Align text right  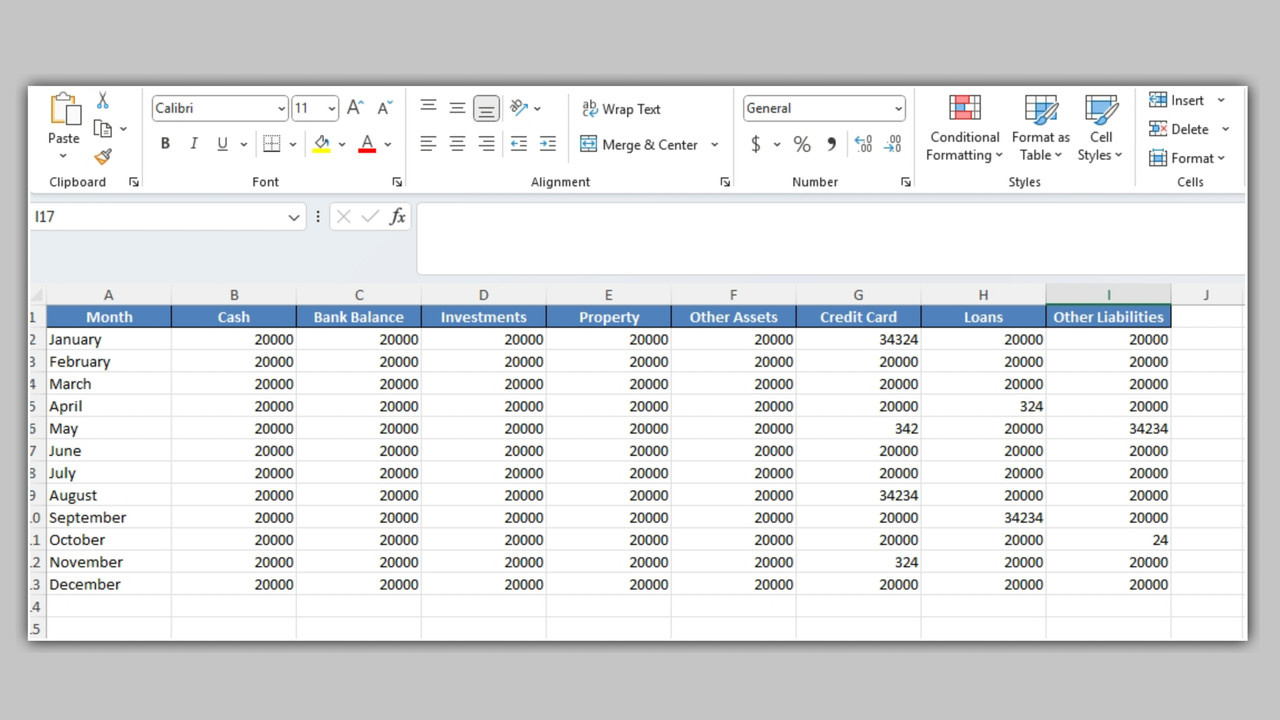[486, 144]
